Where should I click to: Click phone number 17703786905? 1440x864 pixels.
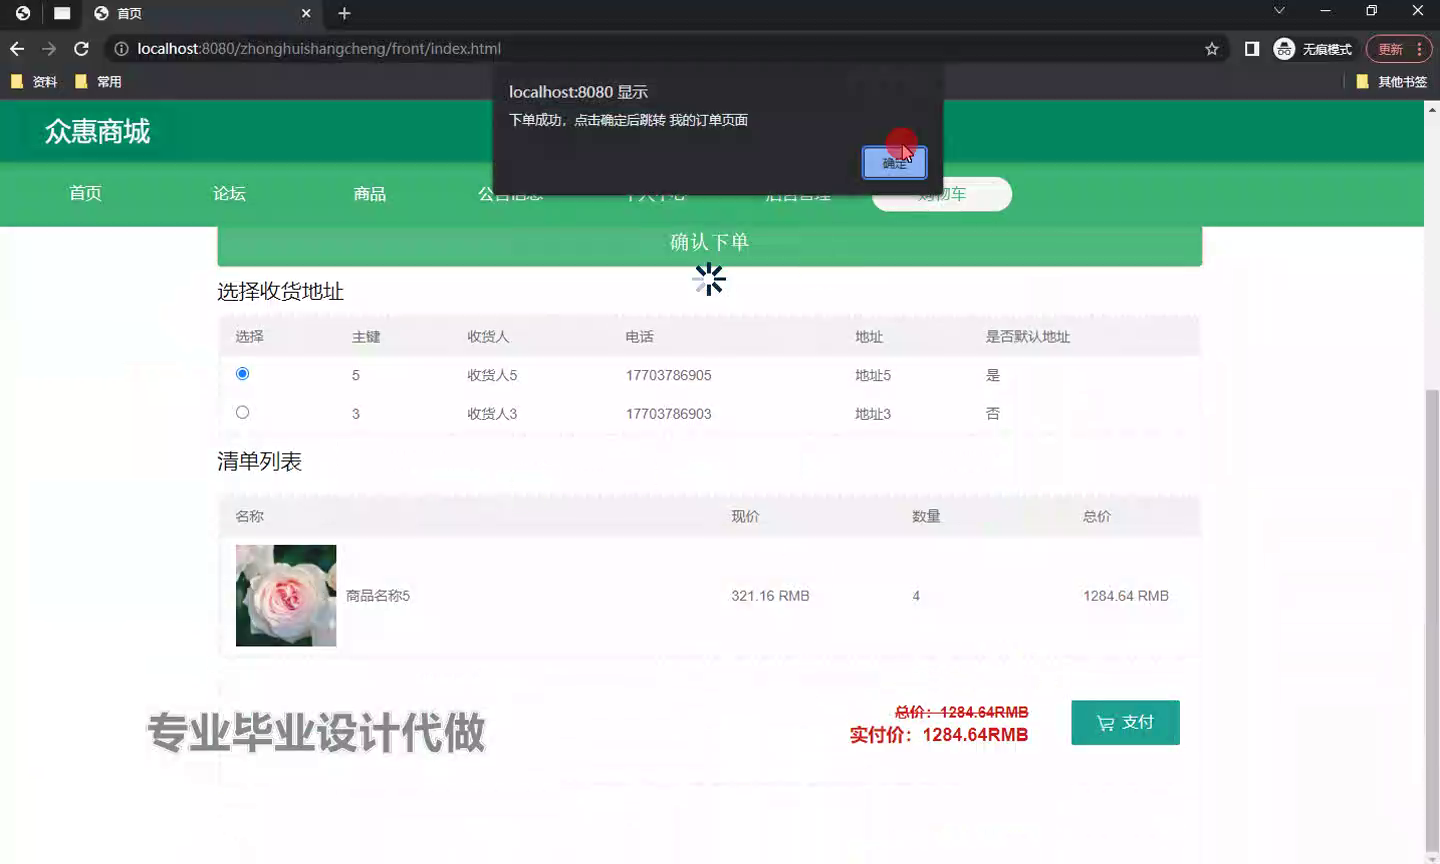[x=668, y=376]
